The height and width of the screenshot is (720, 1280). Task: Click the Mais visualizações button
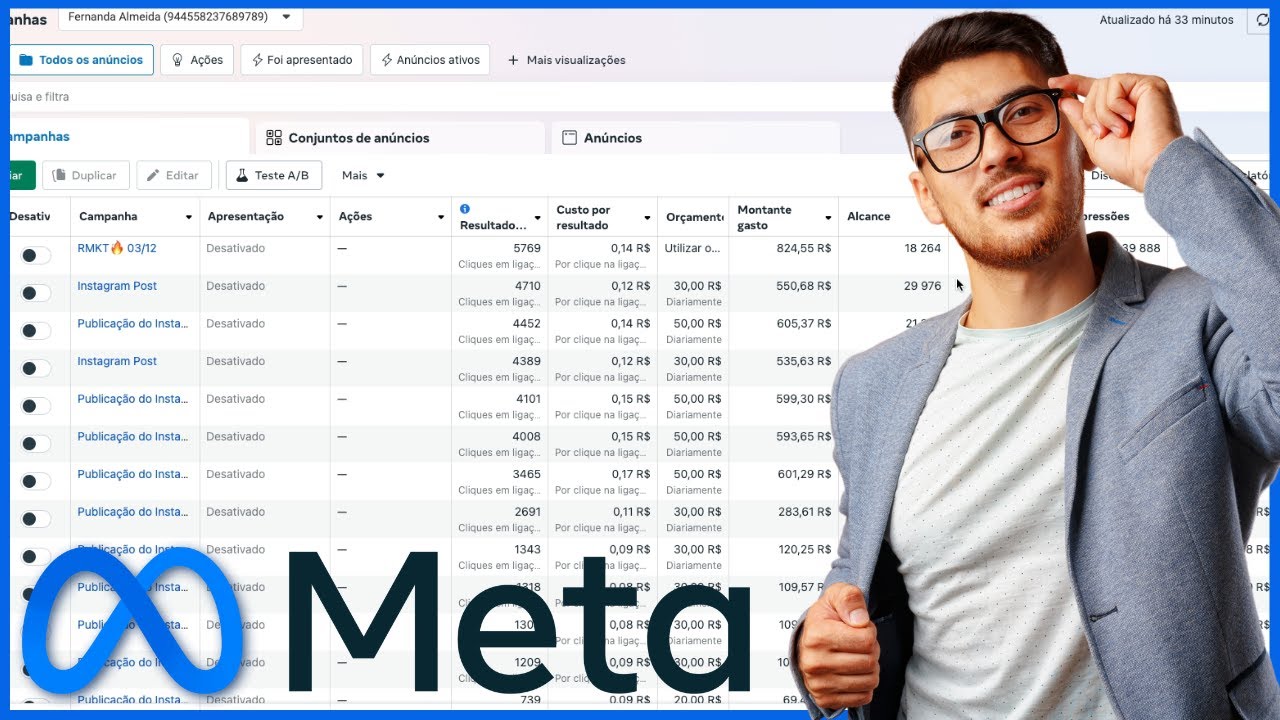tap(566, 60)
